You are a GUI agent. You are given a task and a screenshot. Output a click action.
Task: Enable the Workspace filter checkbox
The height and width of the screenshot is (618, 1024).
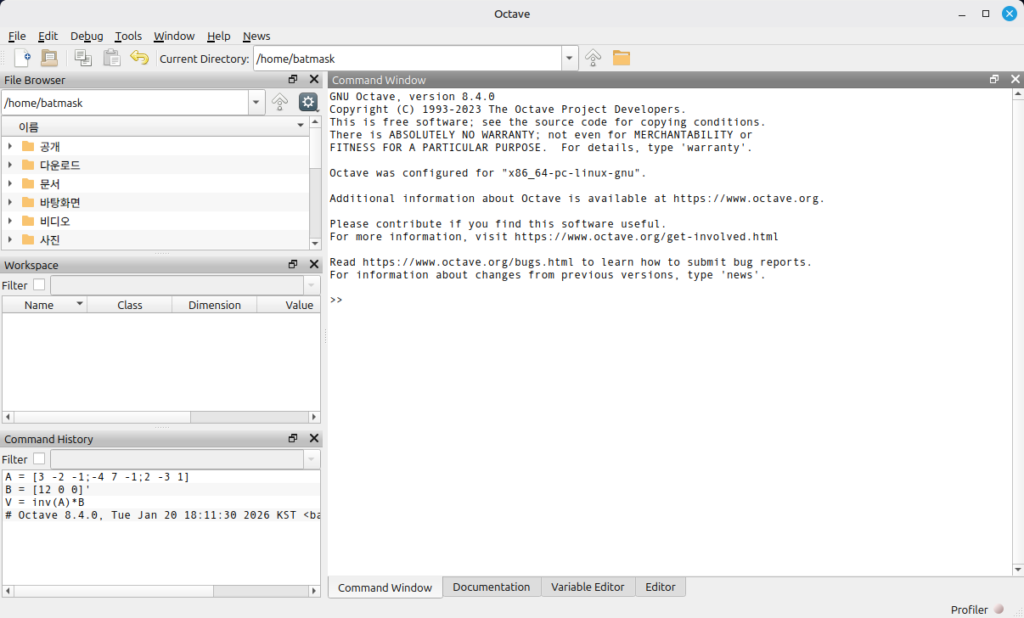pos(39,285)
